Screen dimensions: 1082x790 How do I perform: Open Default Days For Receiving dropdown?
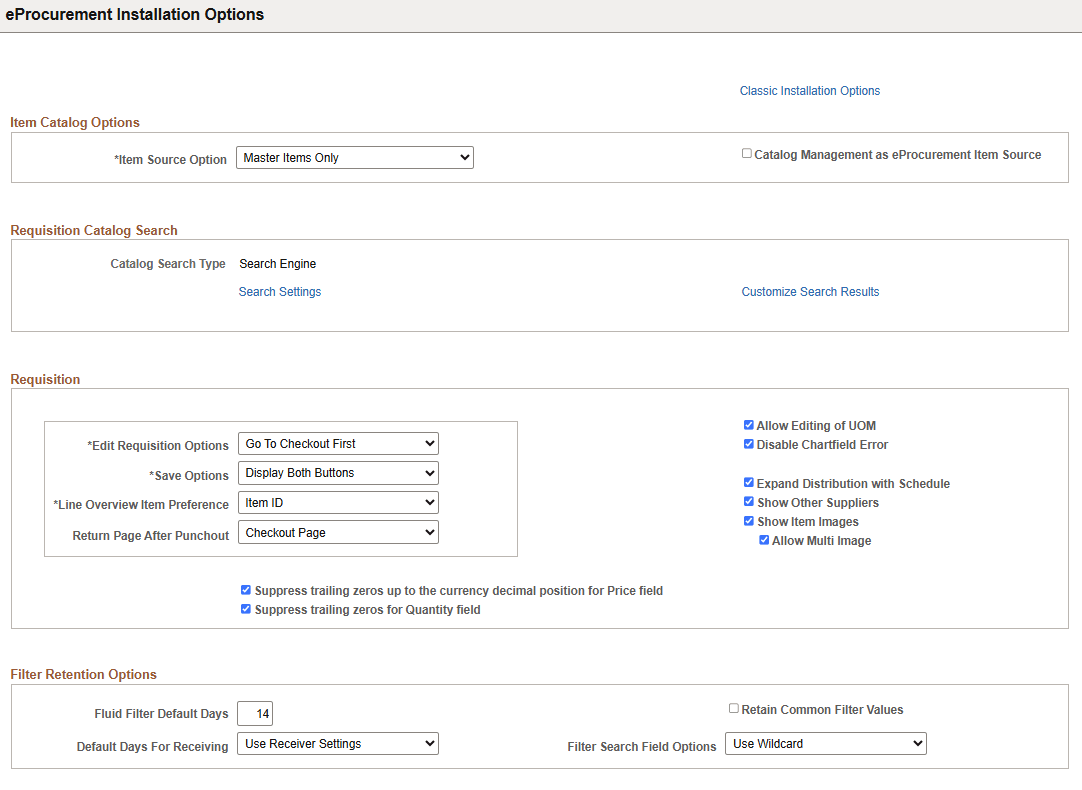click(x=338, y=743)
